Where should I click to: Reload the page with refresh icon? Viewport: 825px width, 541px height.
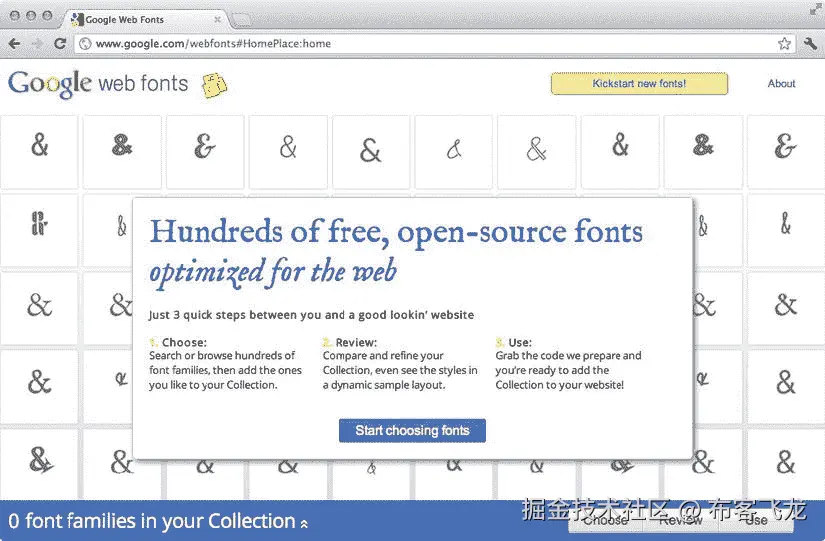(60, 43)
